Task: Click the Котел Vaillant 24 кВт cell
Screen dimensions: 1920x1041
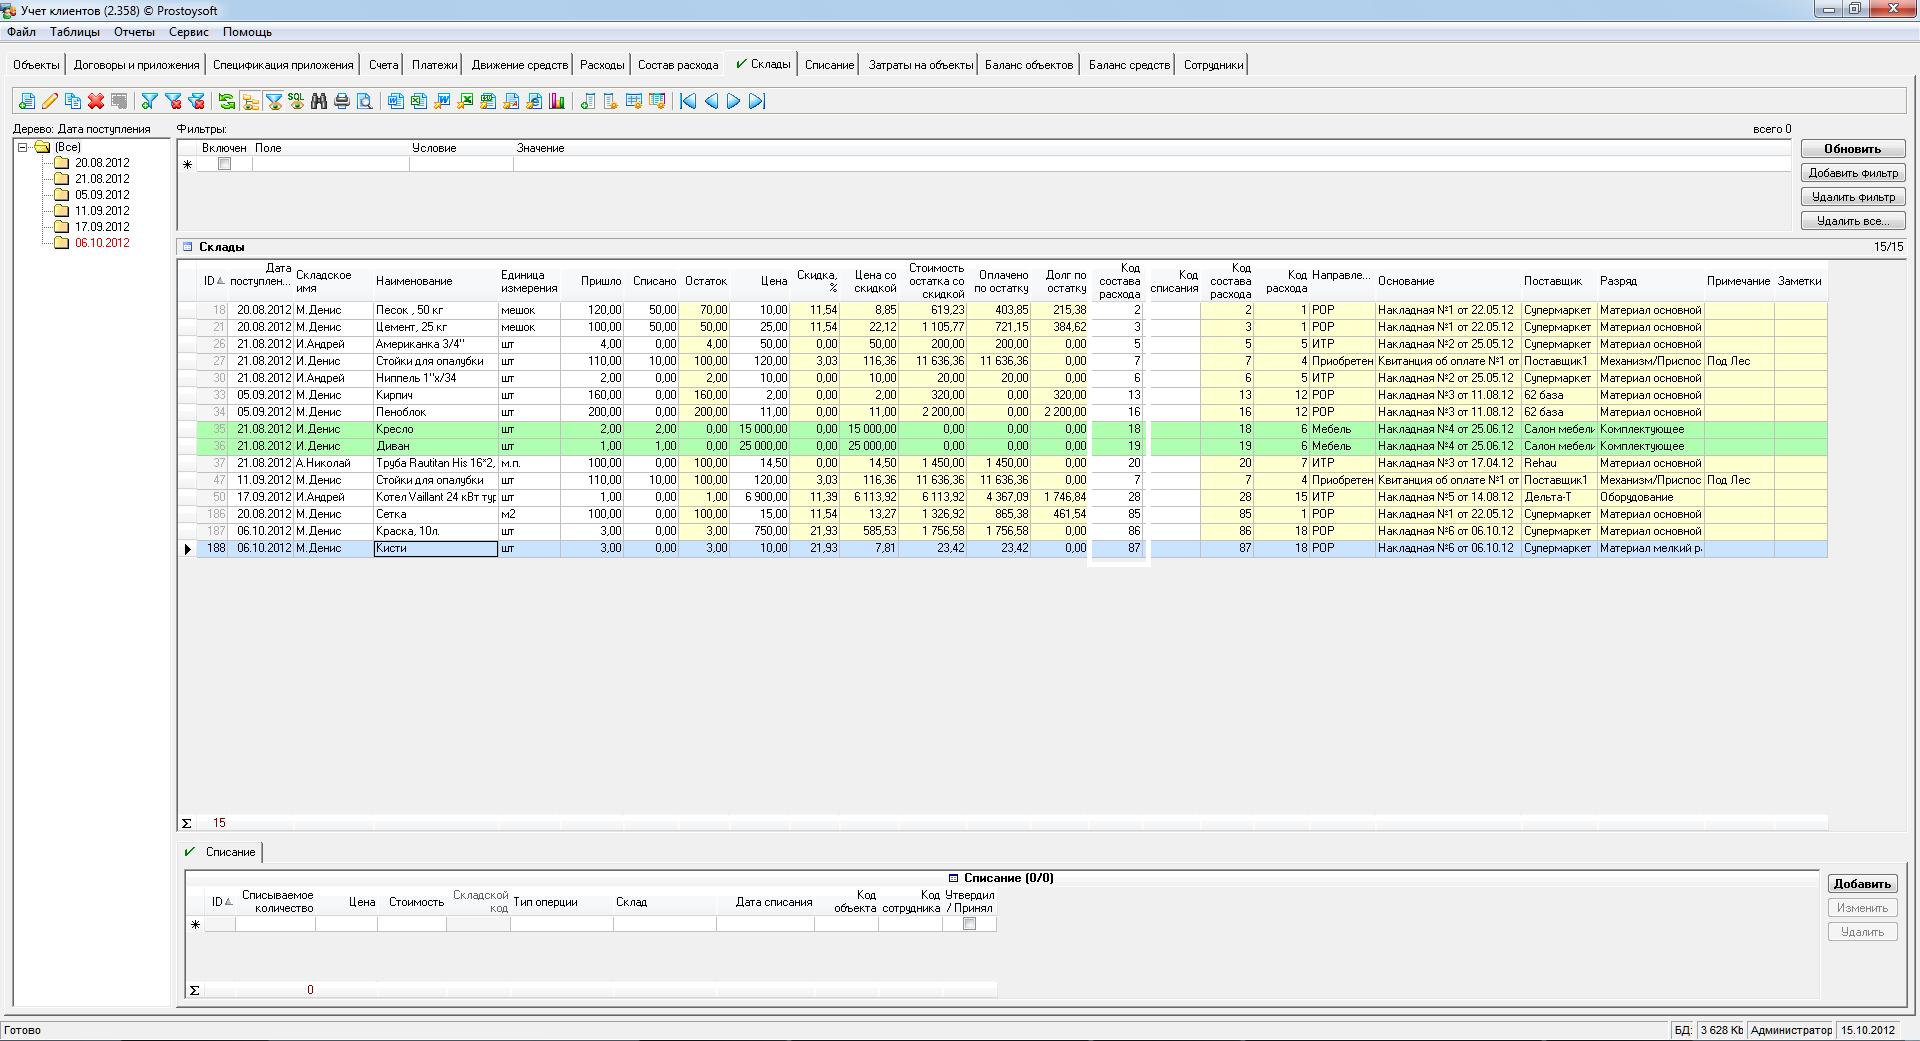Action: (x=435, y=497)
